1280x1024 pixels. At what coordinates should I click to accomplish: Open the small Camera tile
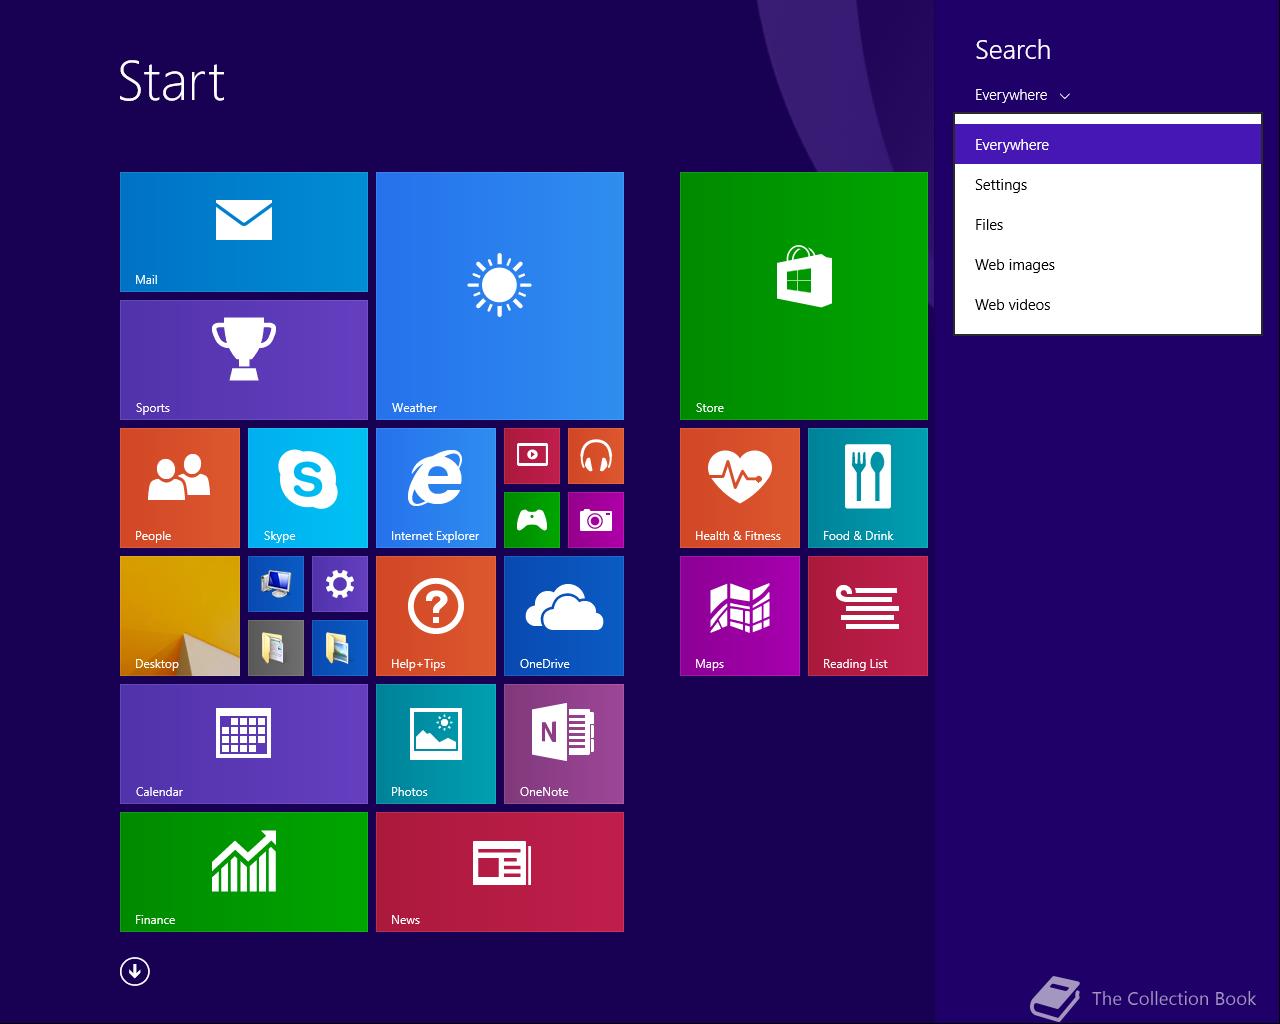click(x=596, y=520)
